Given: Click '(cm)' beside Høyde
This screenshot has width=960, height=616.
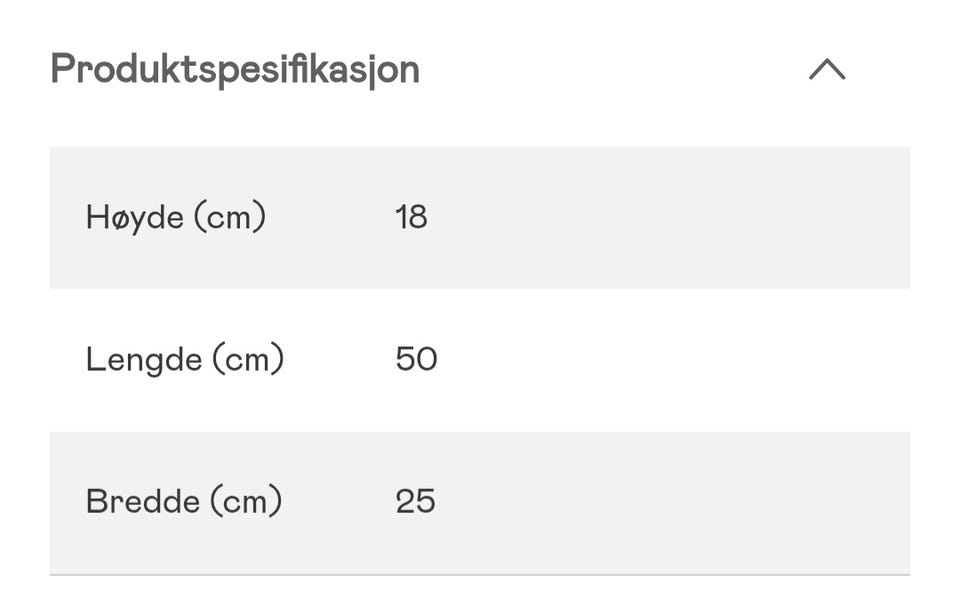Looking at the screenshot, I should coord(230,217).
